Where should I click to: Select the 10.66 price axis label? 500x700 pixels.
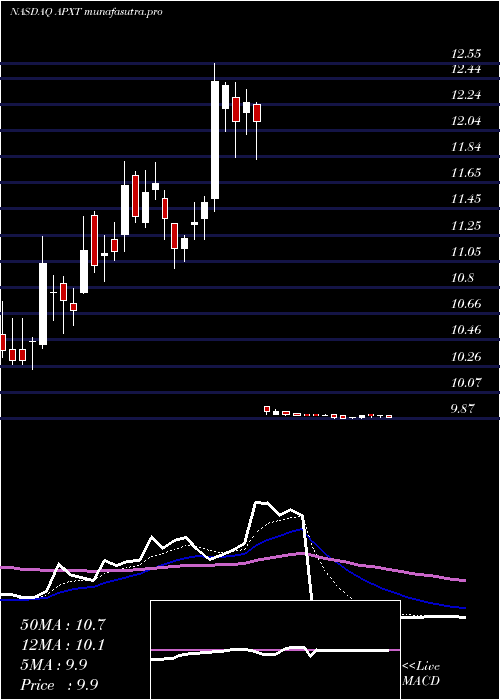coord(466,304)
